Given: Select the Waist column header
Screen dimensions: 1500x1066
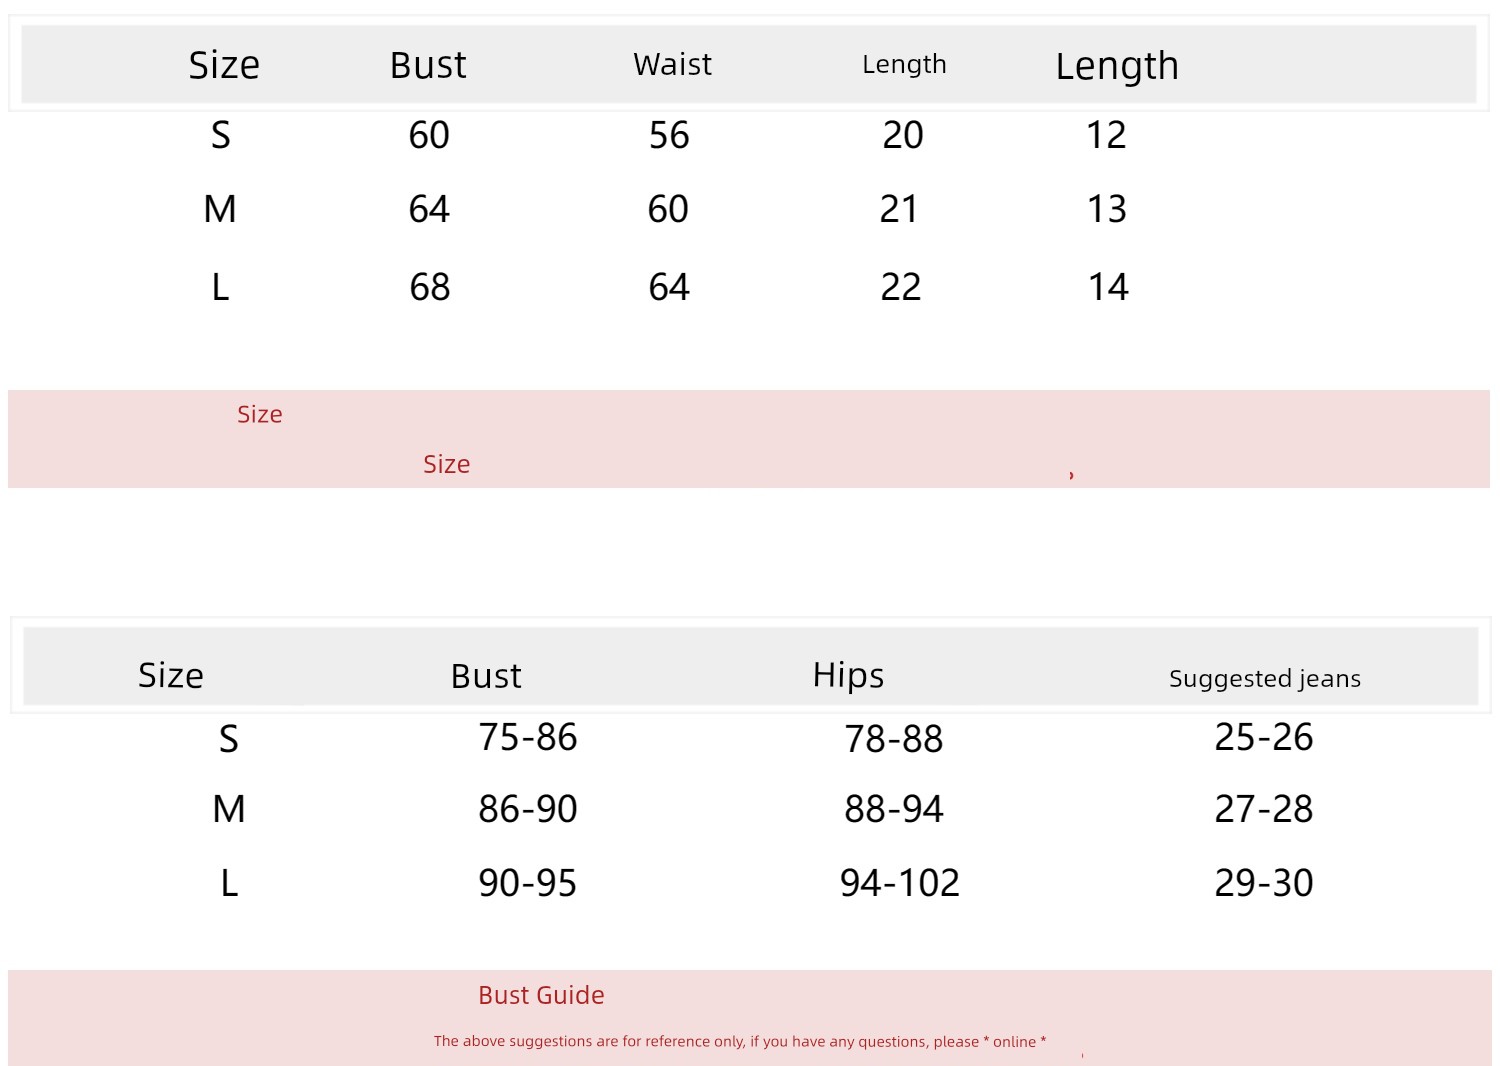Looking at the screenshot, I should point(672,64).
